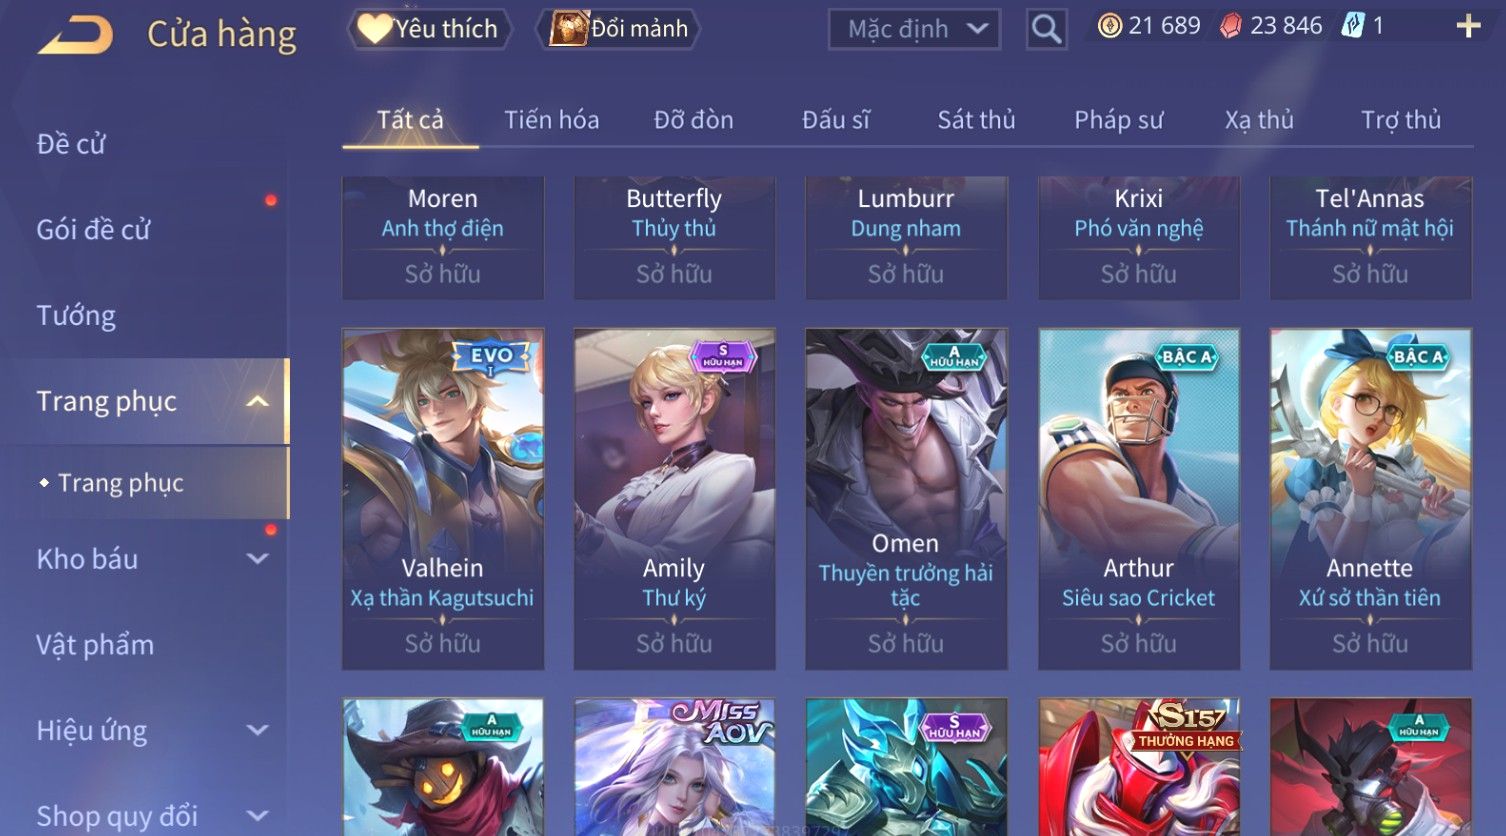Open the Mặc định sort dropdown
1506x836 pixels.
(x=914, y=29)
